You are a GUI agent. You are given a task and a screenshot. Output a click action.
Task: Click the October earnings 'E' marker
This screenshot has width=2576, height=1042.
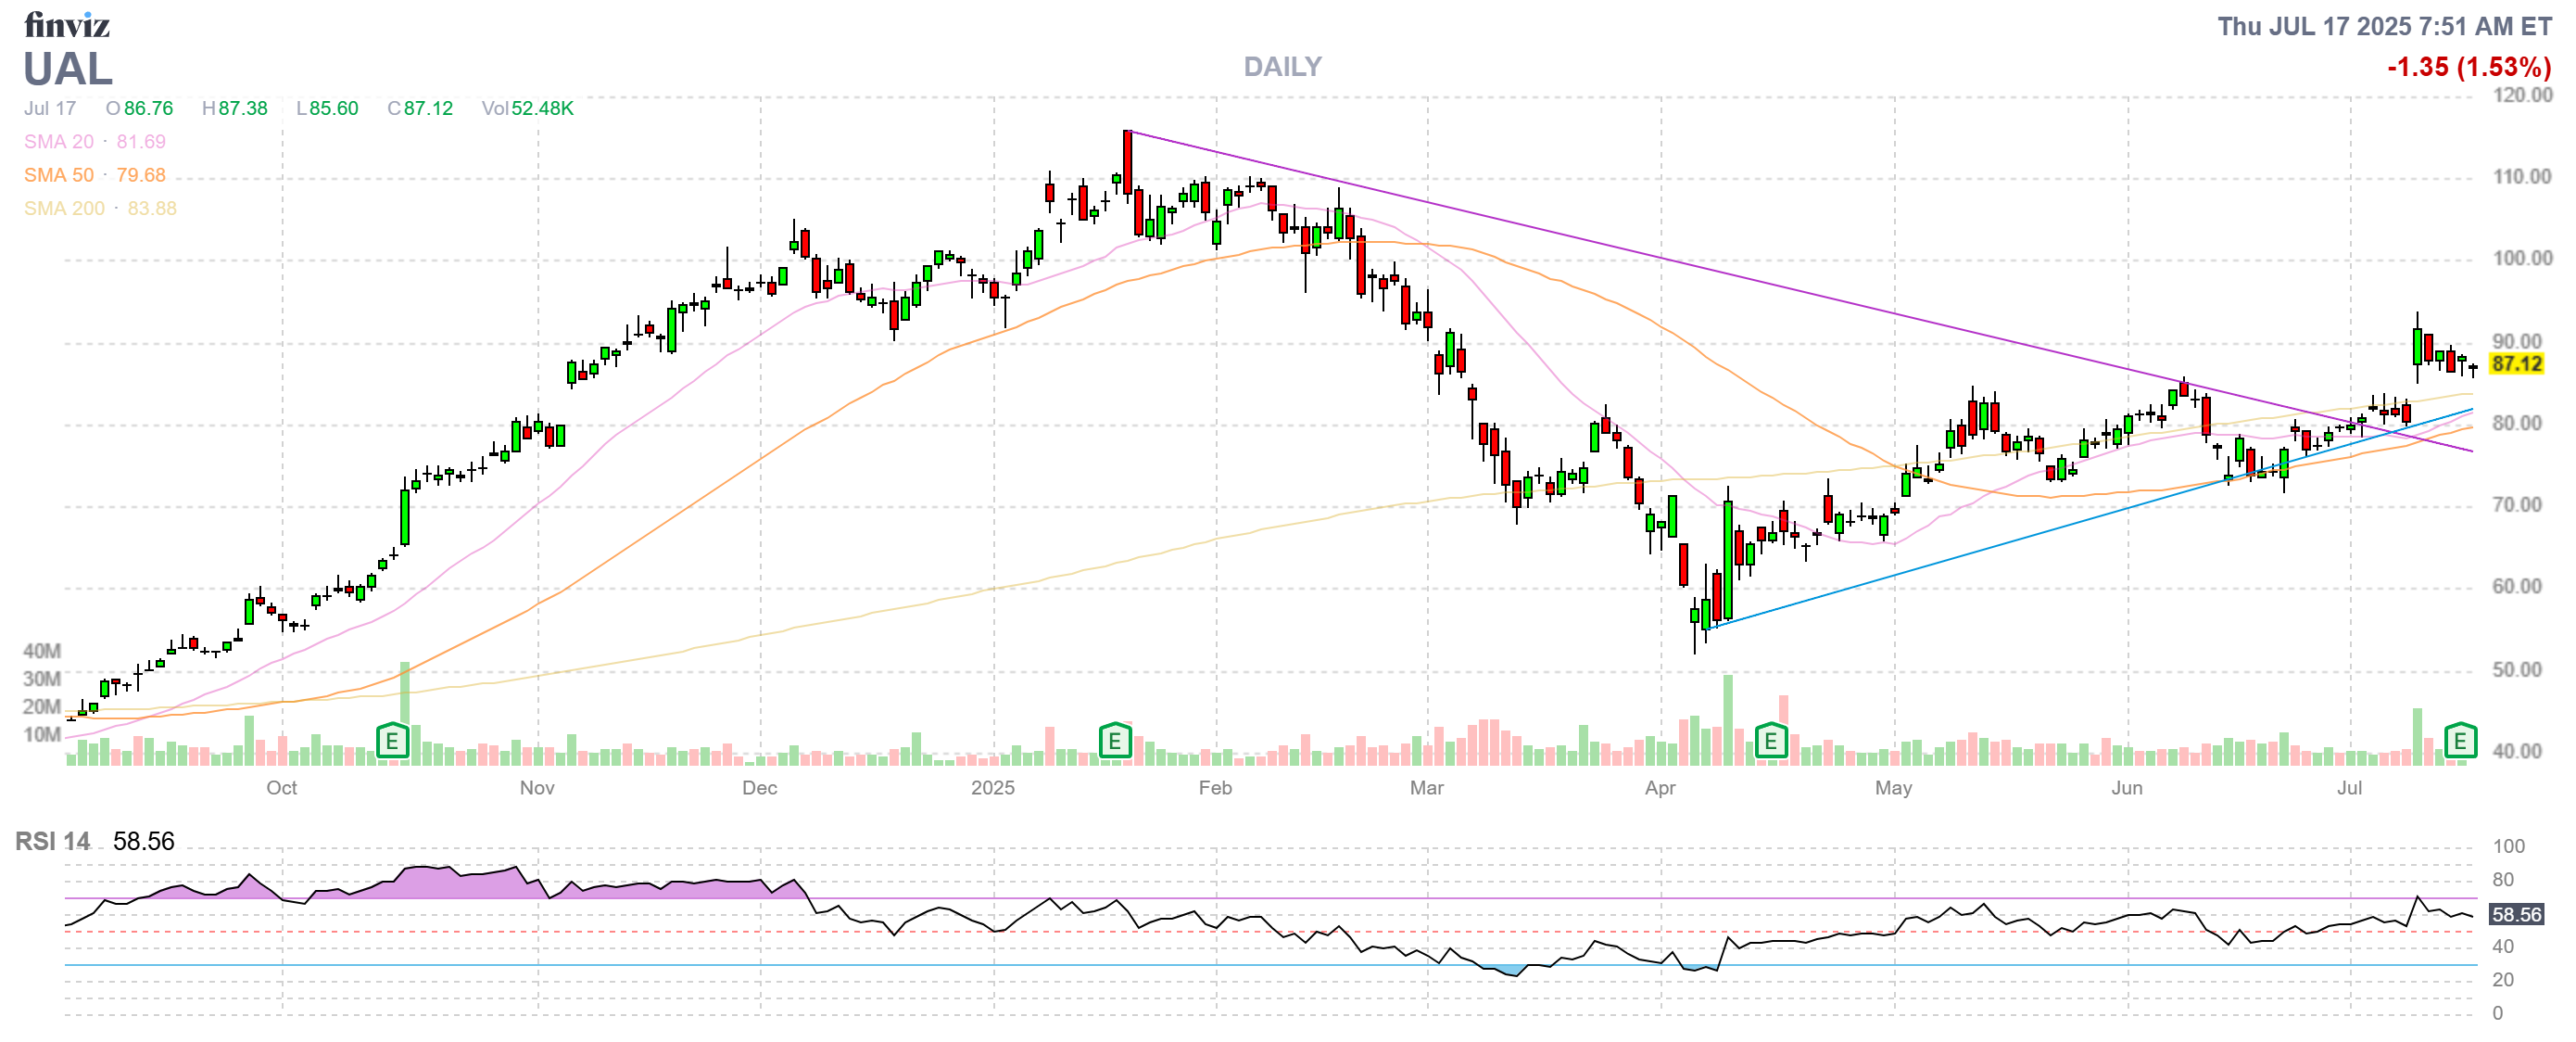[392, 741]
